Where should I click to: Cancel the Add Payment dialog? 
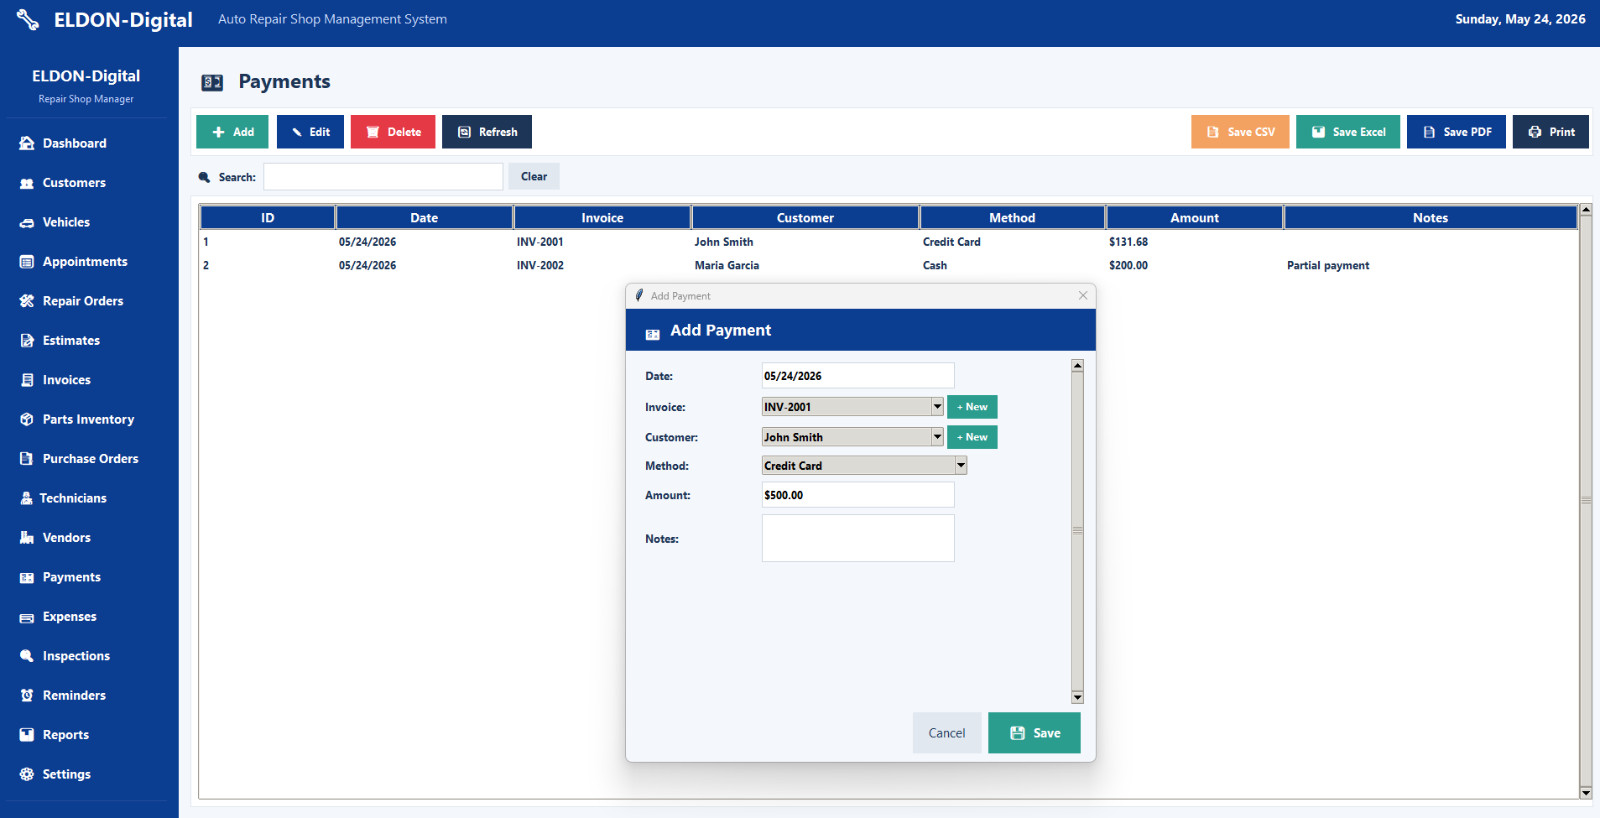[947, 733]
